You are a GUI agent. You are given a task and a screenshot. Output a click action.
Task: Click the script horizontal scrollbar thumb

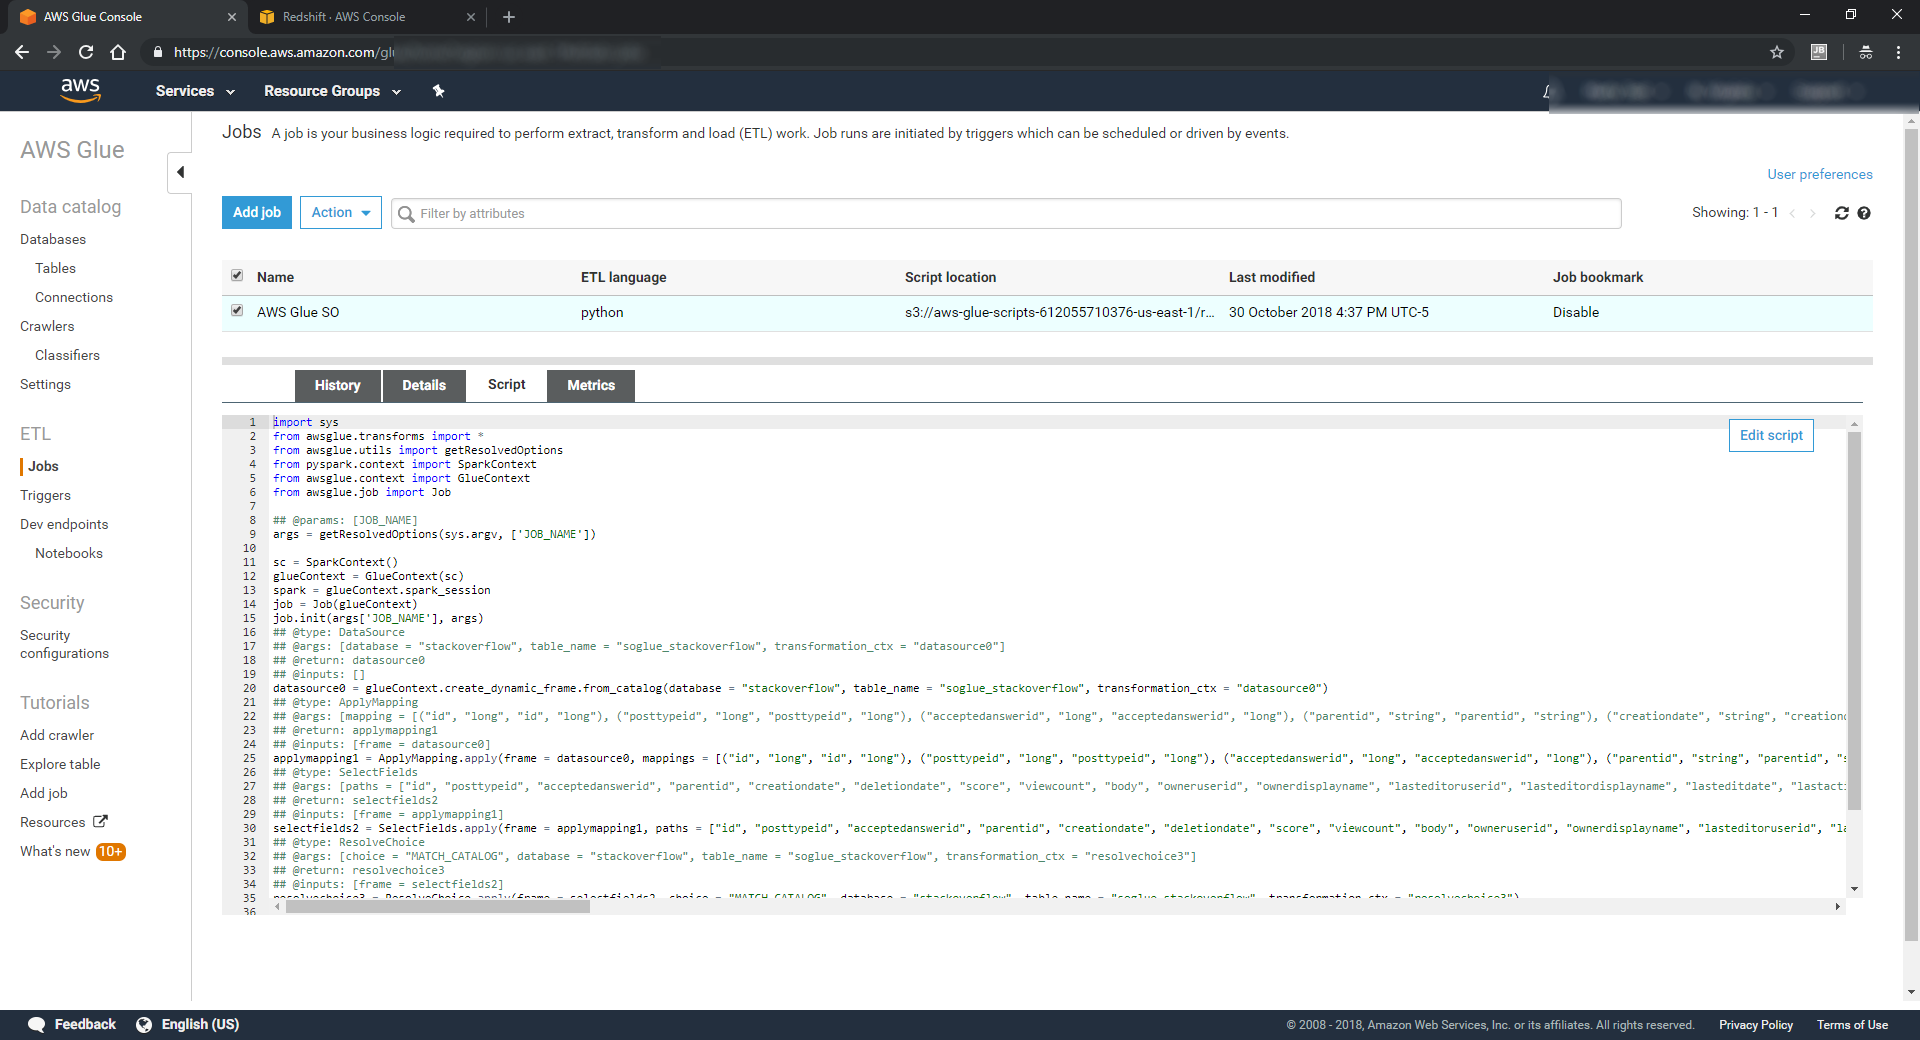point(437,906)
